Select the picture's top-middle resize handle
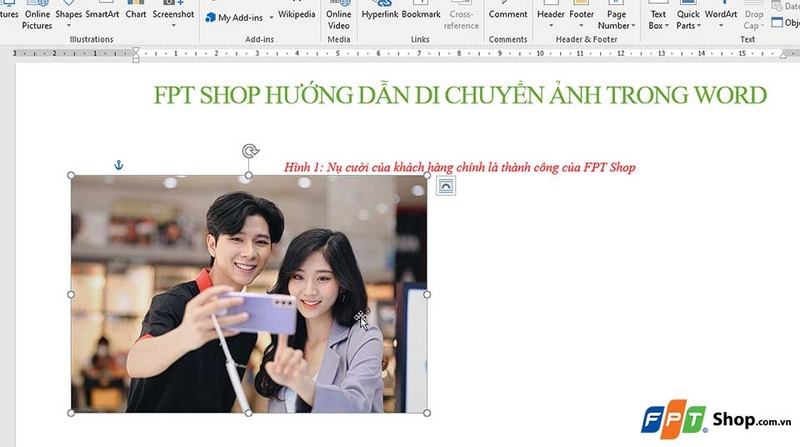 [248, 175]
